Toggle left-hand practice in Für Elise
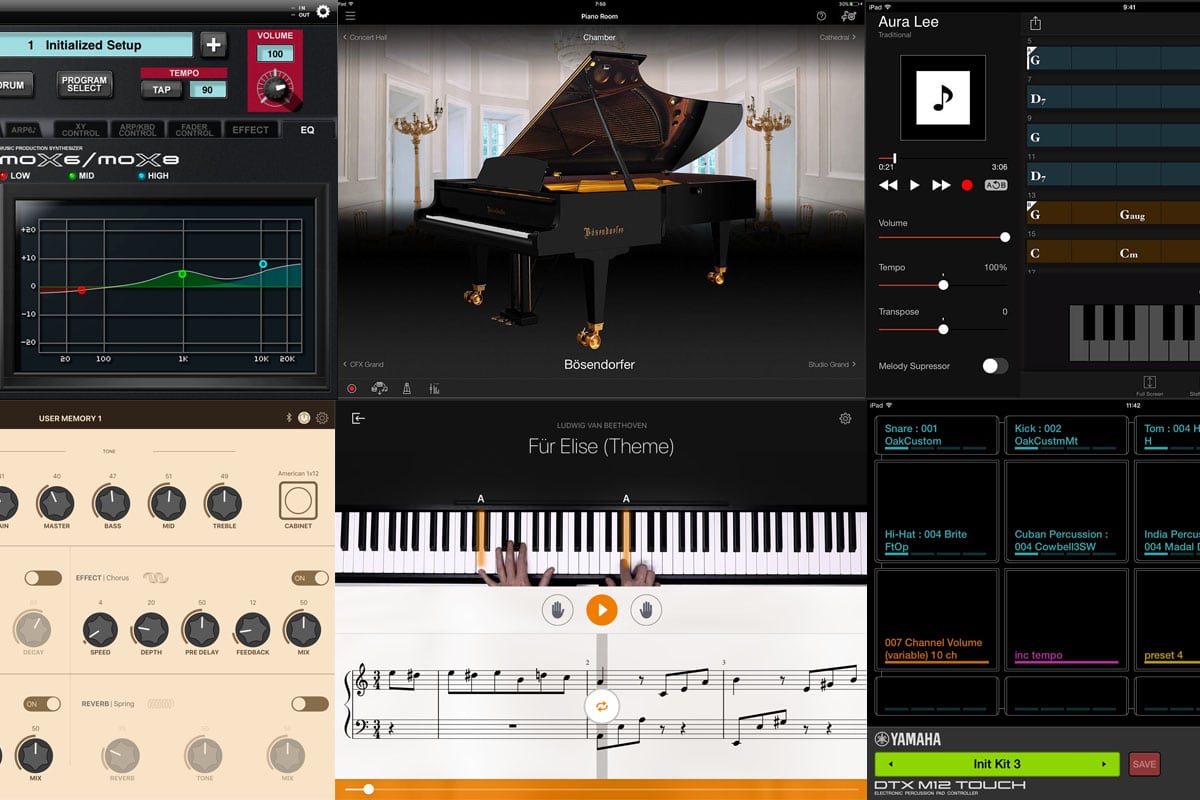 (x=557, y=609)
